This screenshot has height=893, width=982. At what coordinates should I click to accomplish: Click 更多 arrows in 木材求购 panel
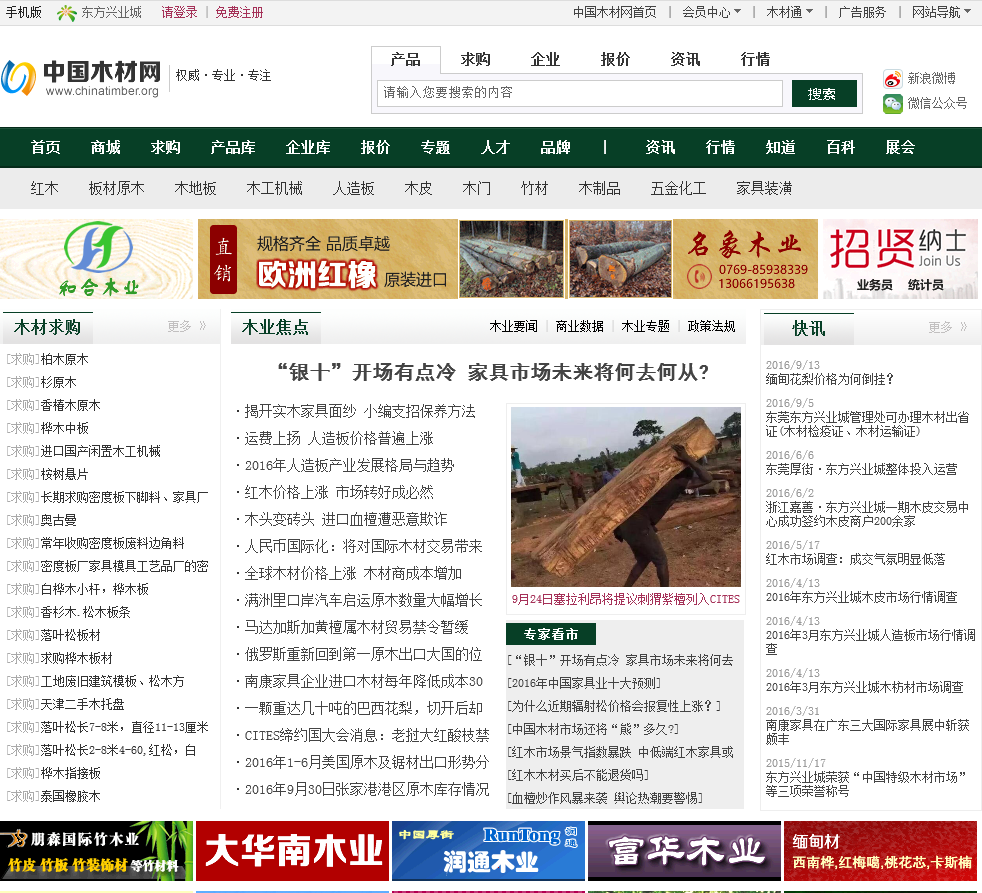187,326
